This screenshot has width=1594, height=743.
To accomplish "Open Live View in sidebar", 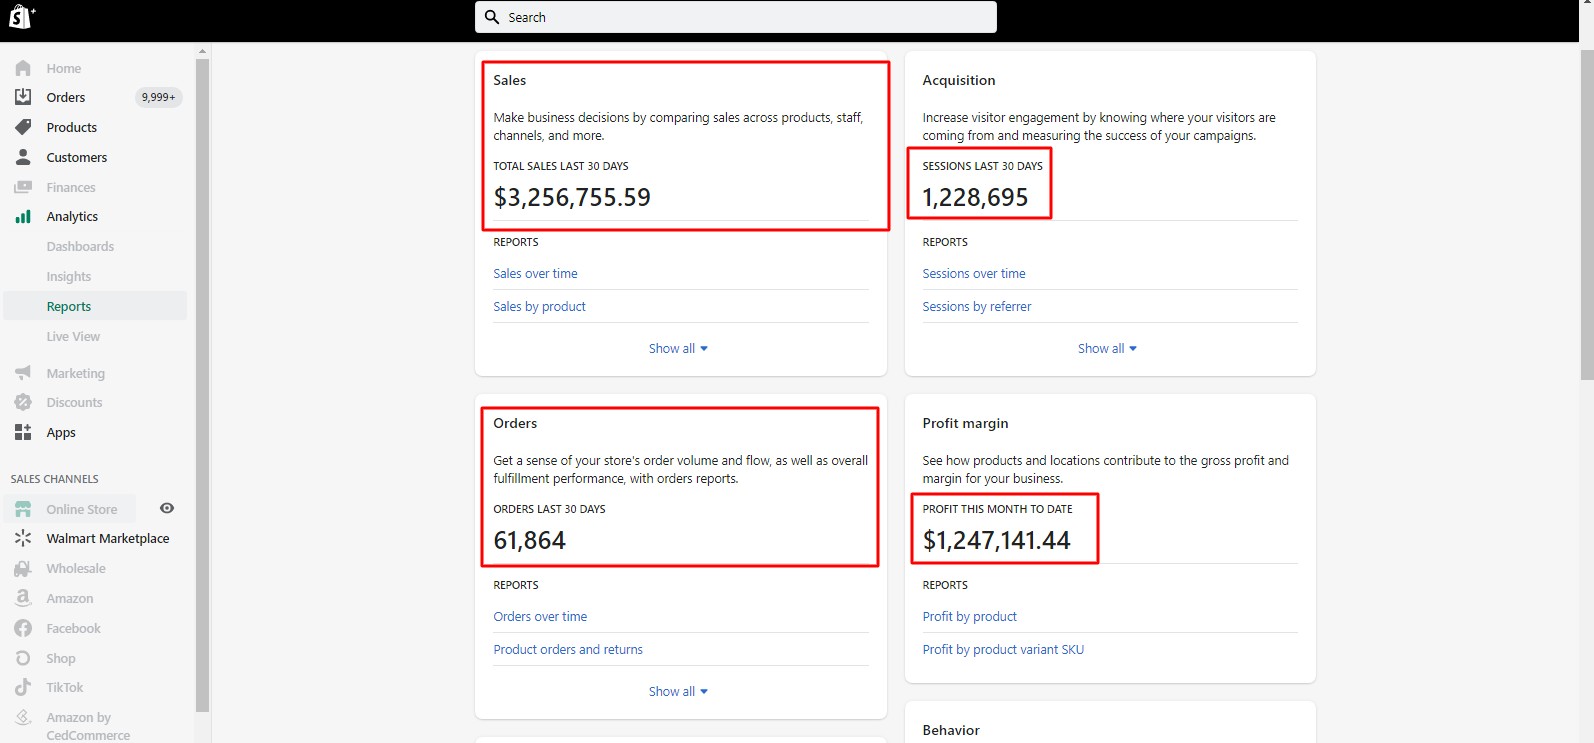I will [x=73, y=336].
